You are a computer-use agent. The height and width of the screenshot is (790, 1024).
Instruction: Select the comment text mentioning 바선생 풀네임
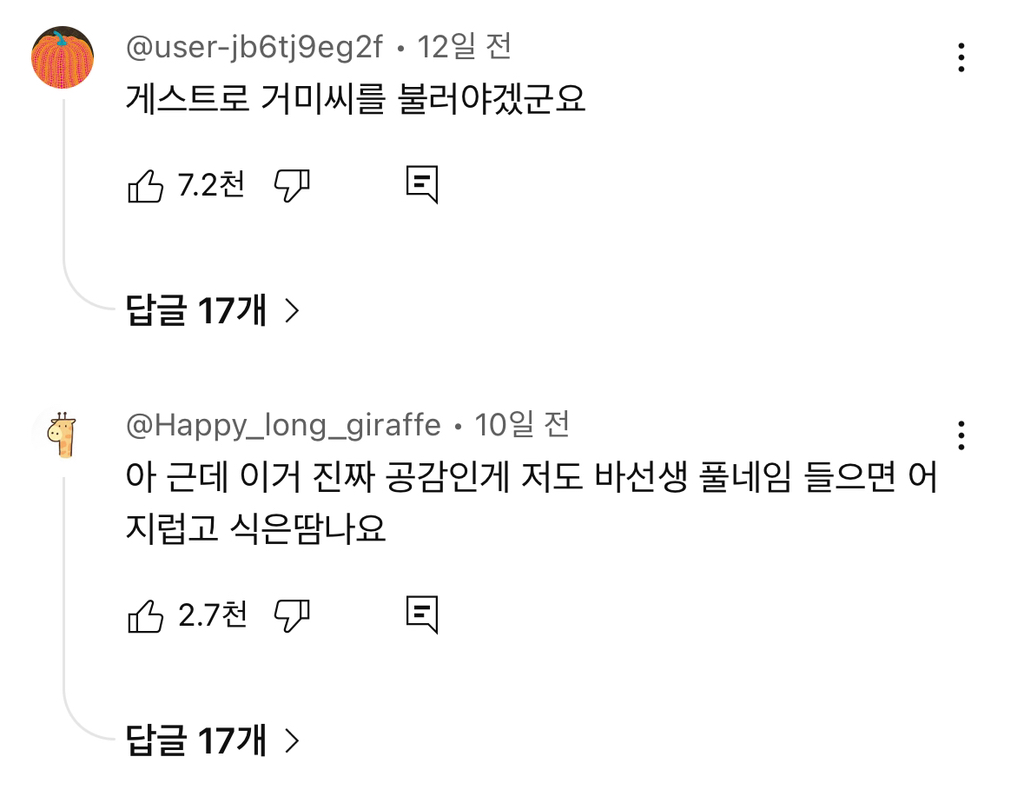532,503
